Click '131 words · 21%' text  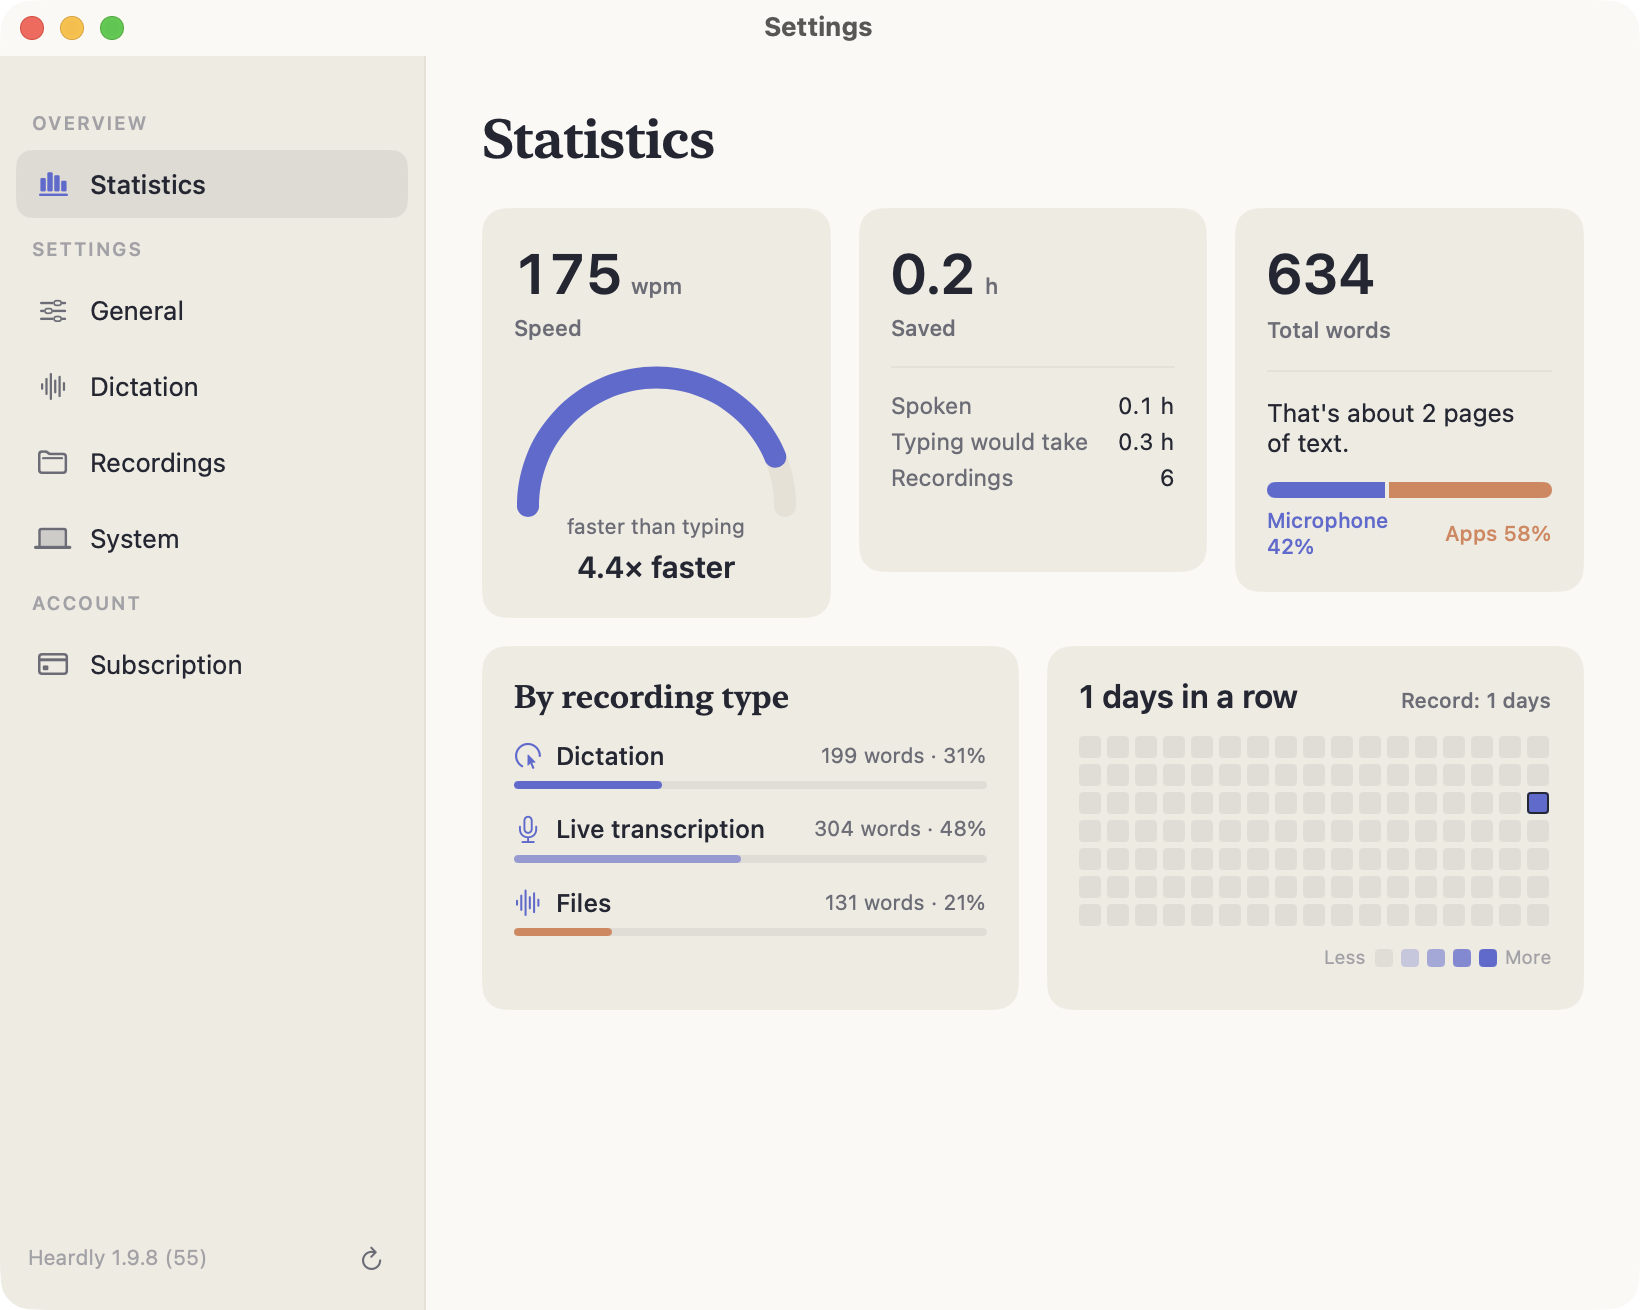905,903
